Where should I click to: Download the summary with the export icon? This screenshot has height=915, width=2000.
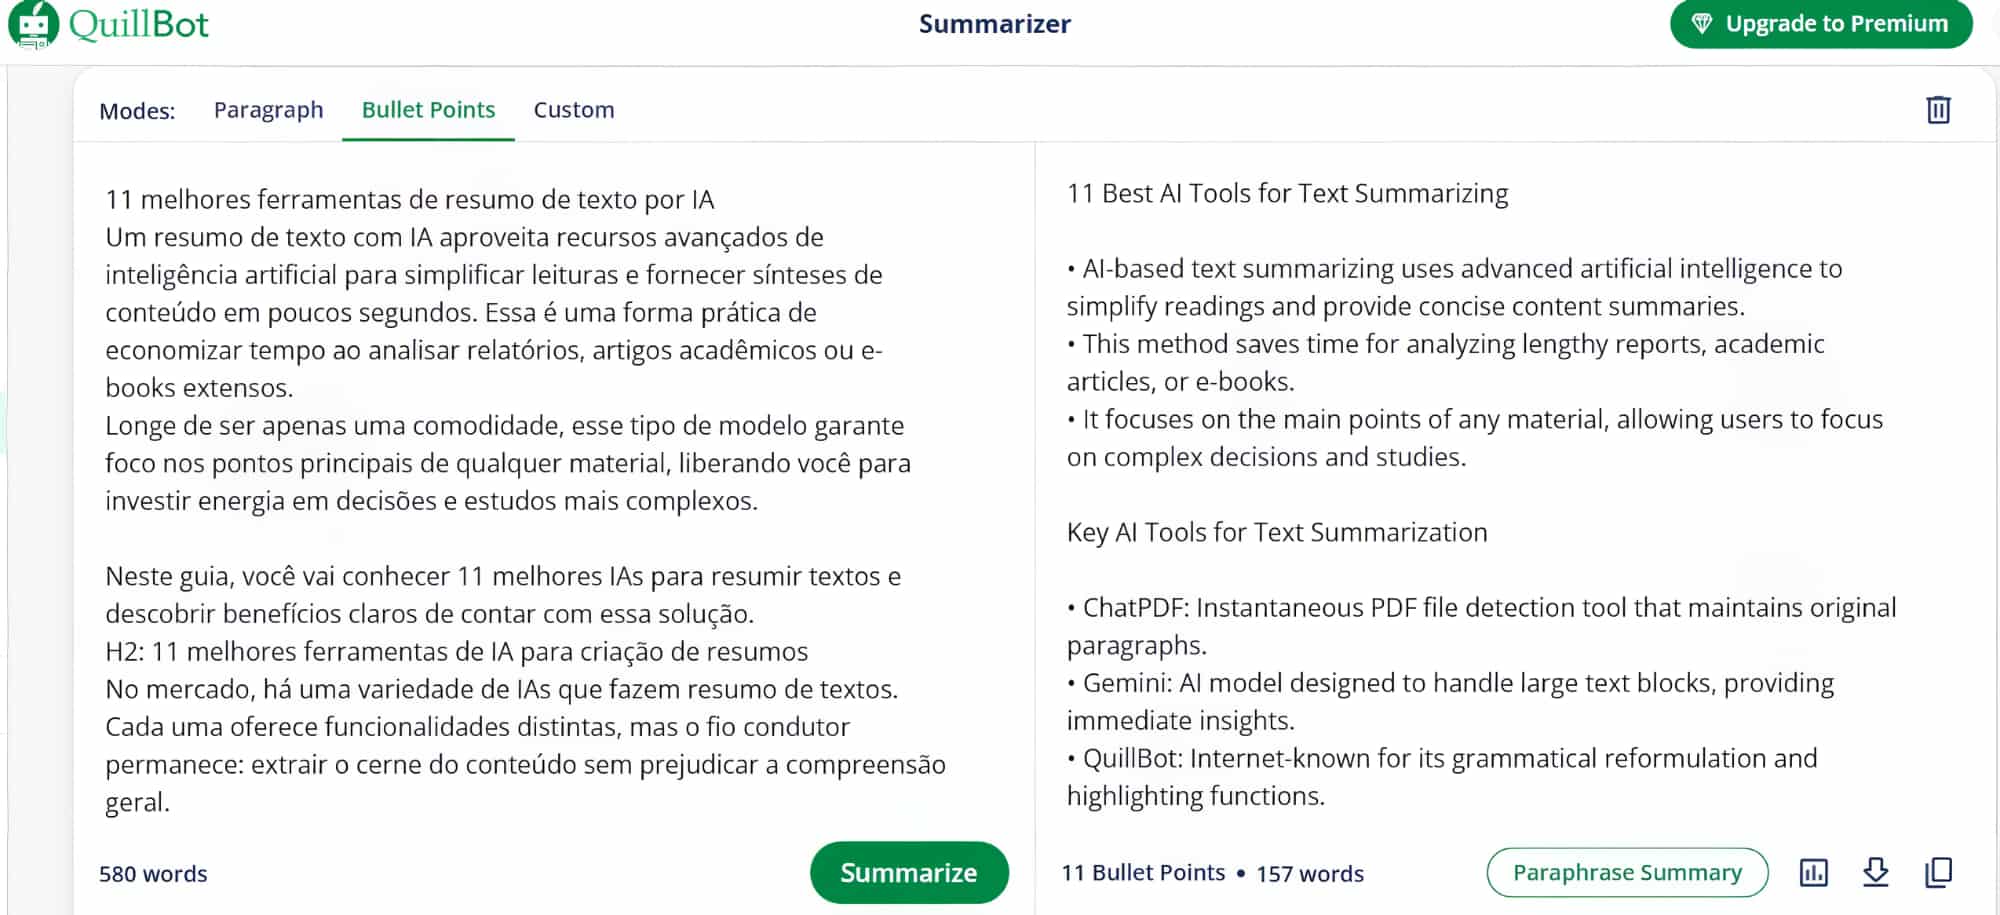pos(1876,872)
